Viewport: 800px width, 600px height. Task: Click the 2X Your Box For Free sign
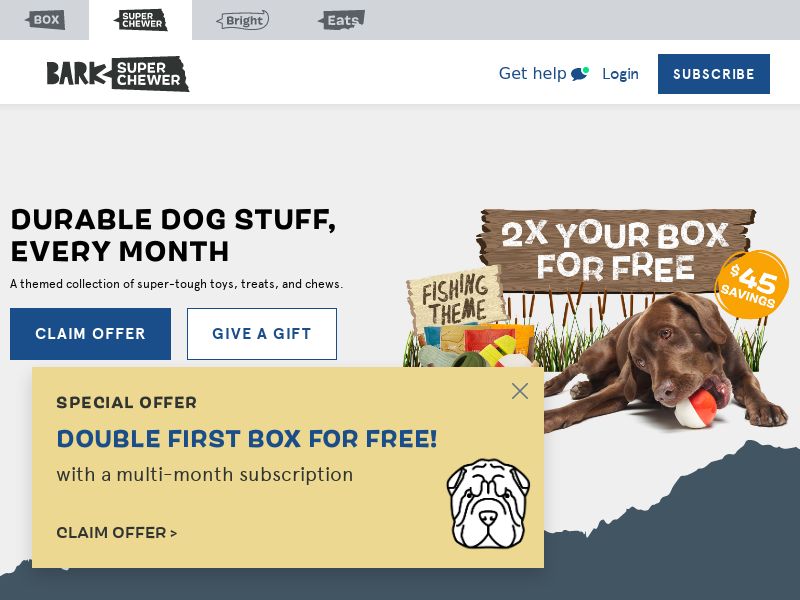615,250
